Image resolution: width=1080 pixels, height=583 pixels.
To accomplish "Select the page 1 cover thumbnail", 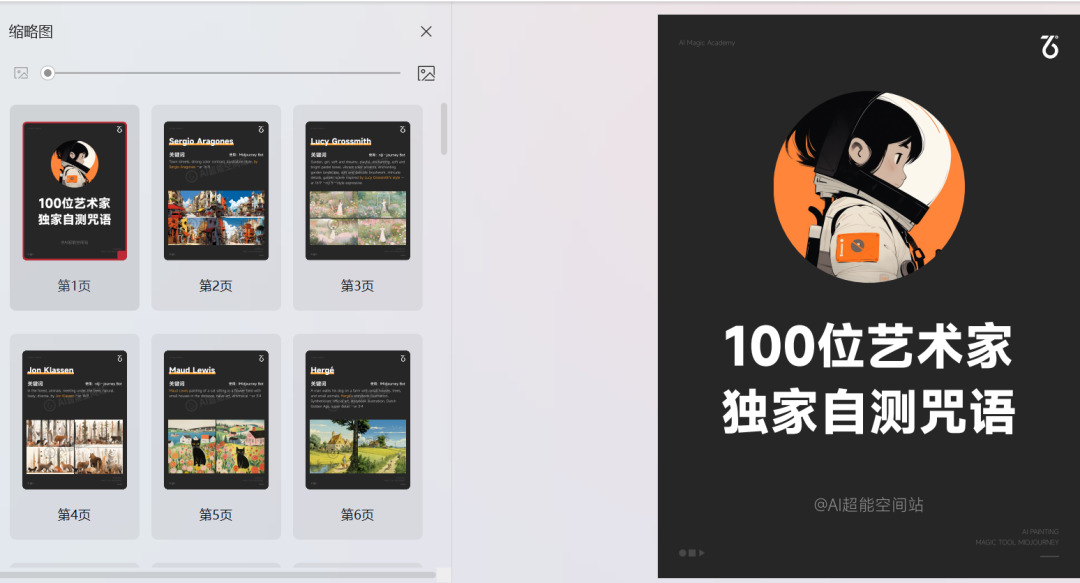I will [75, 191].
